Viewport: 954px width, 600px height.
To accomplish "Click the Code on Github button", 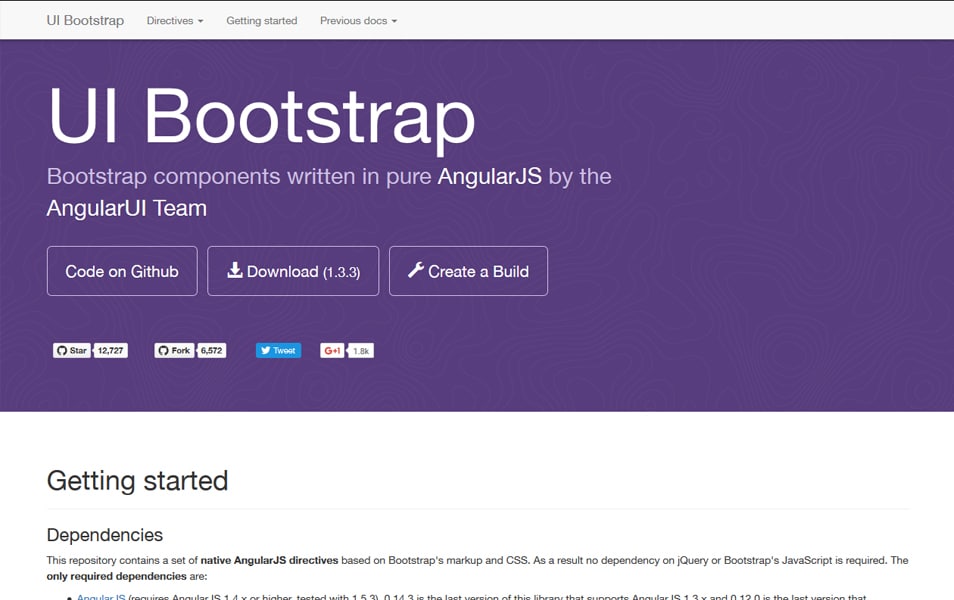I will [x=122, y=271].
